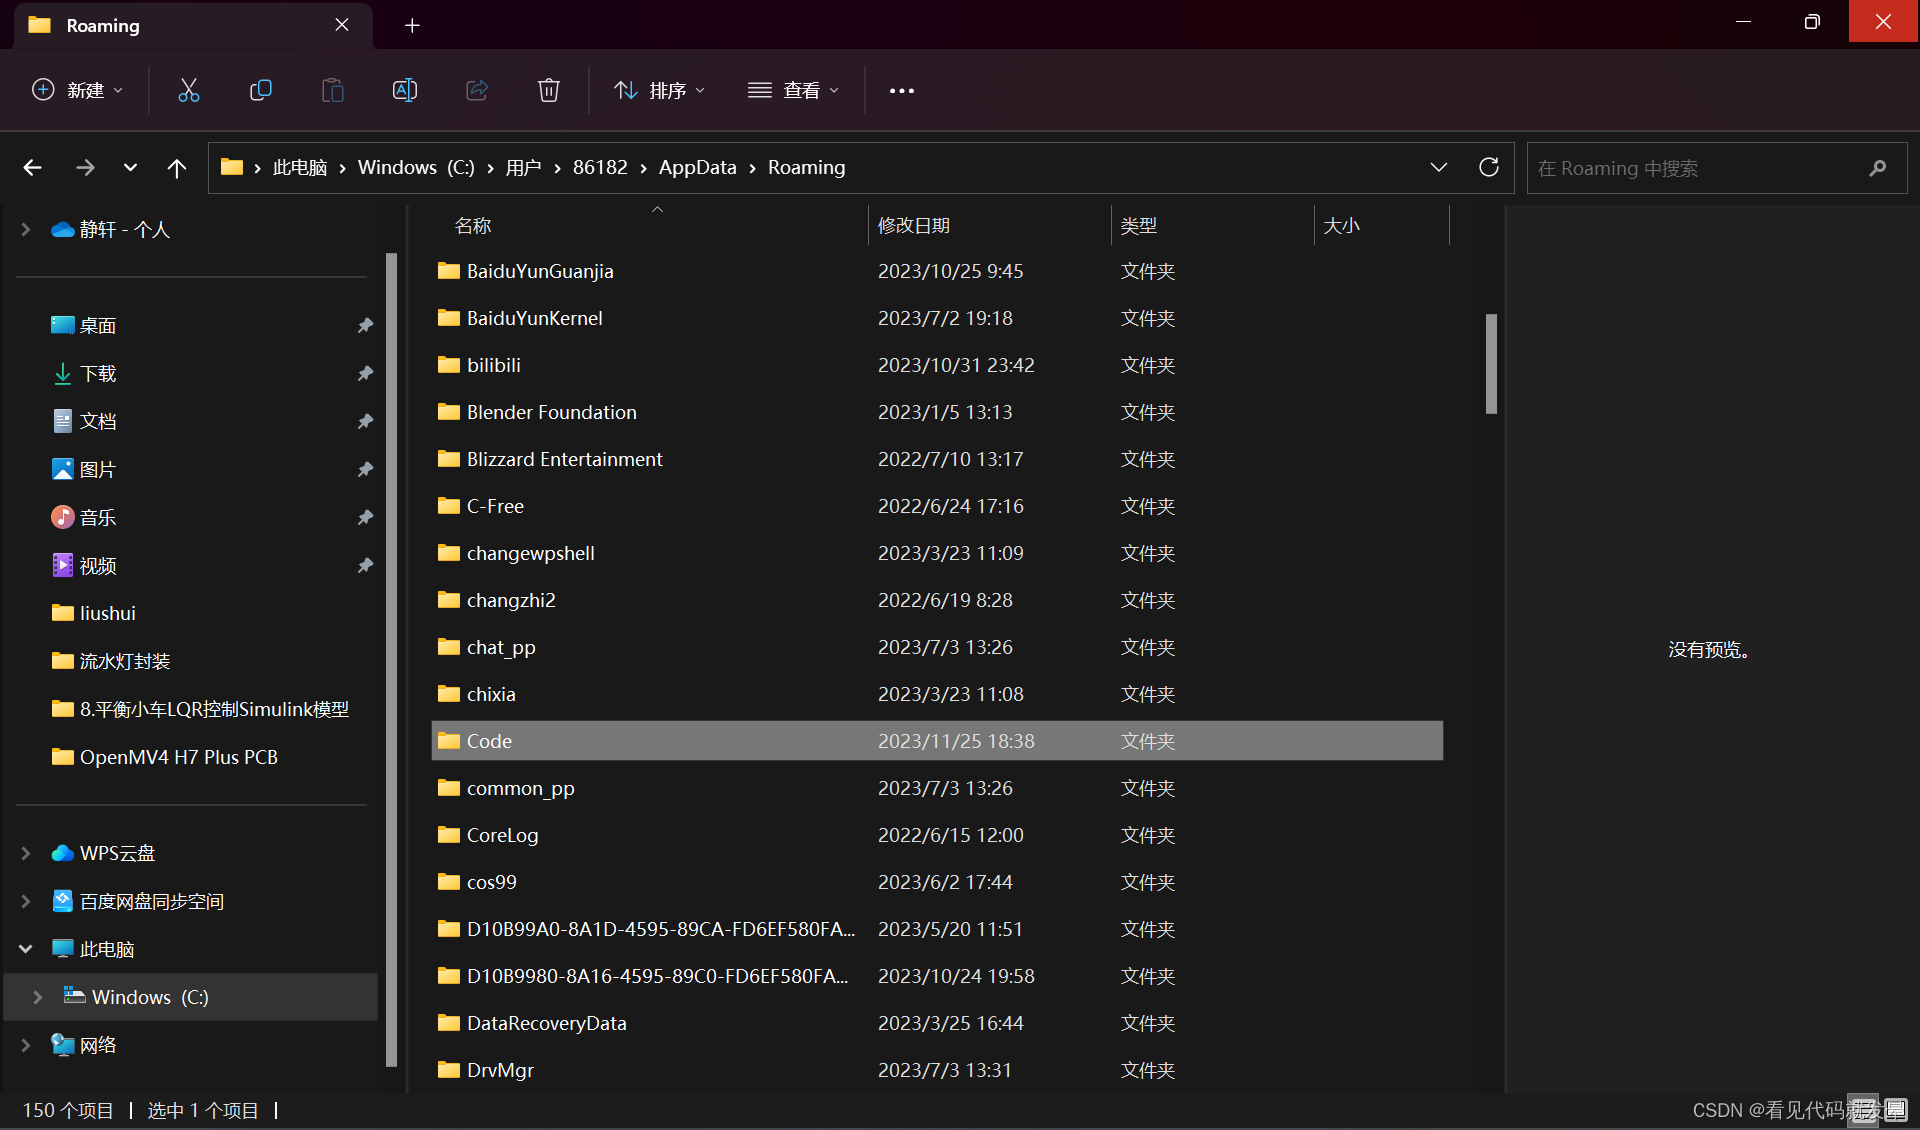Open the 排序 sort dropdown
Viewport: 1920px width, 1130px height.
pyautogui.click(x=659, y=90)
